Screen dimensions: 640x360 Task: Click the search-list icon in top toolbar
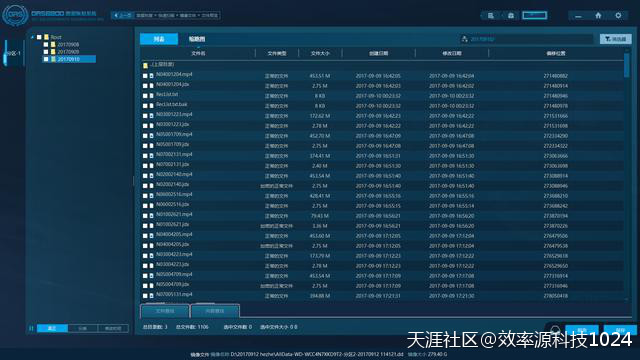[x=491, y=16]
